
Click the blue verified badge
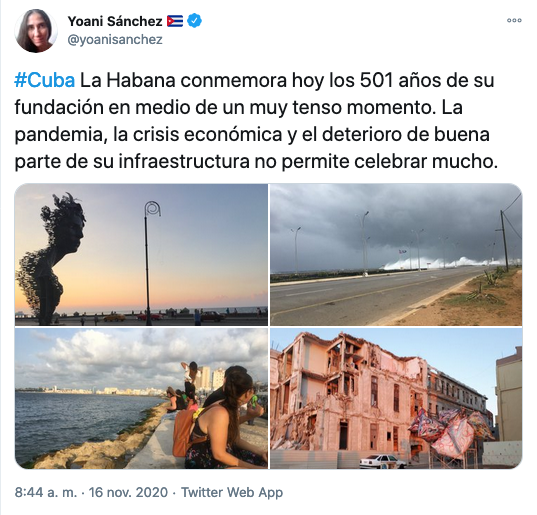195,21
